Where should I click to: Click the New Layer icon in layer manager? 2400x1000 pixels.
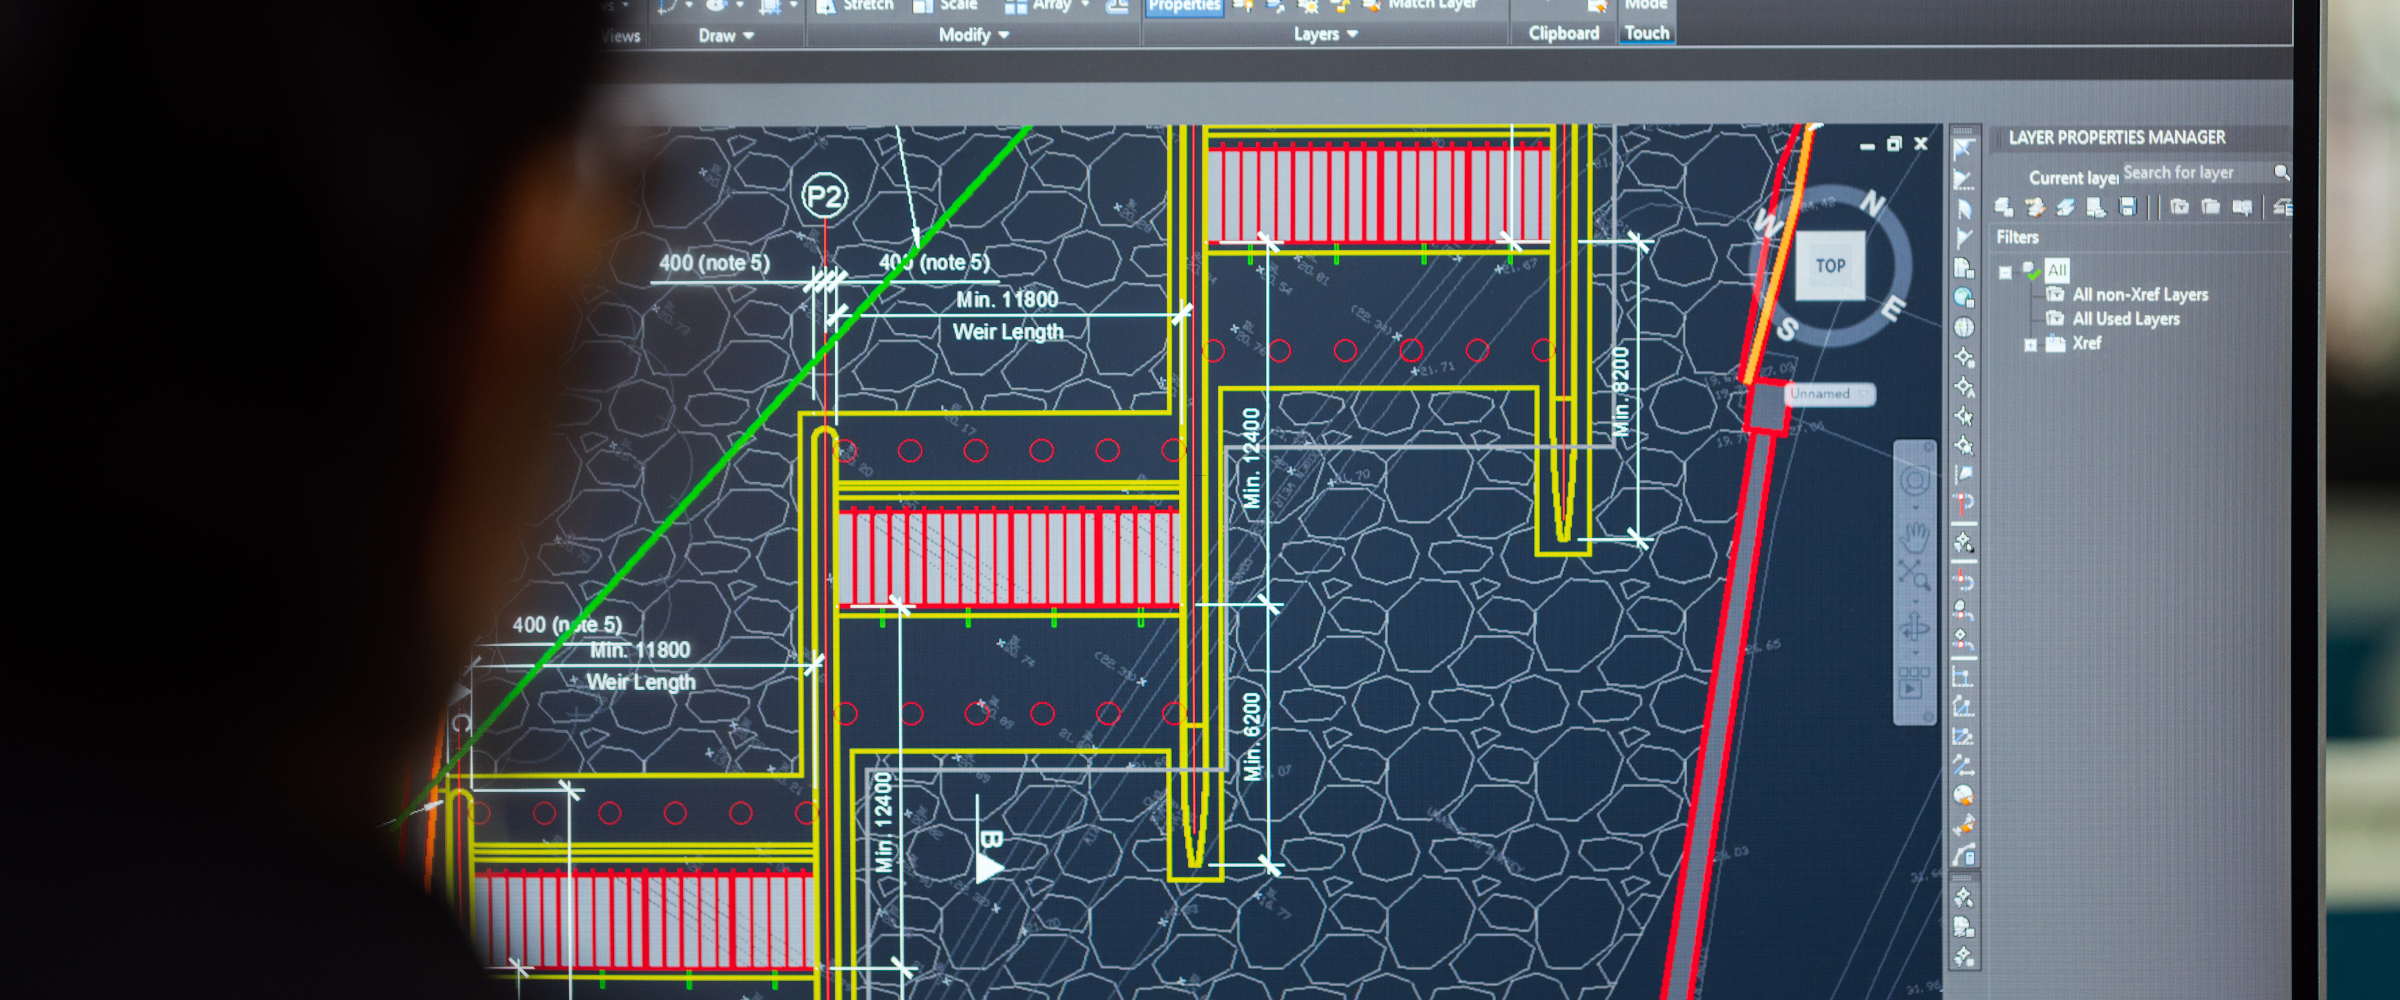pos(2003,207)
